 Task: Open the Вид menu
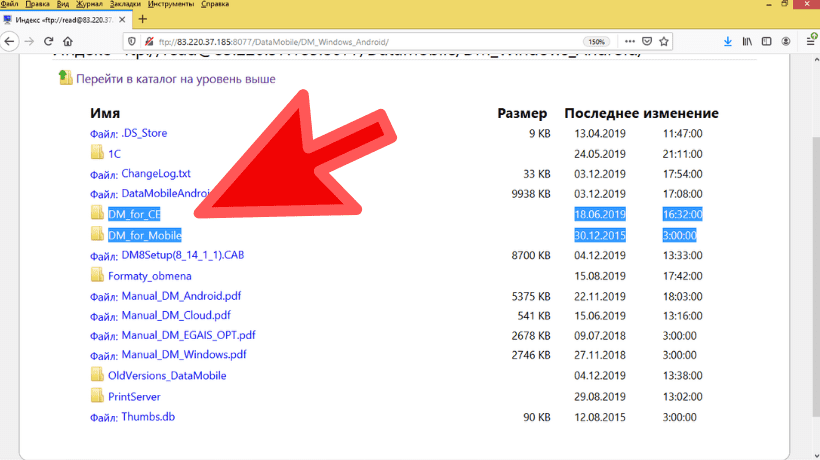tap(63, 4)
